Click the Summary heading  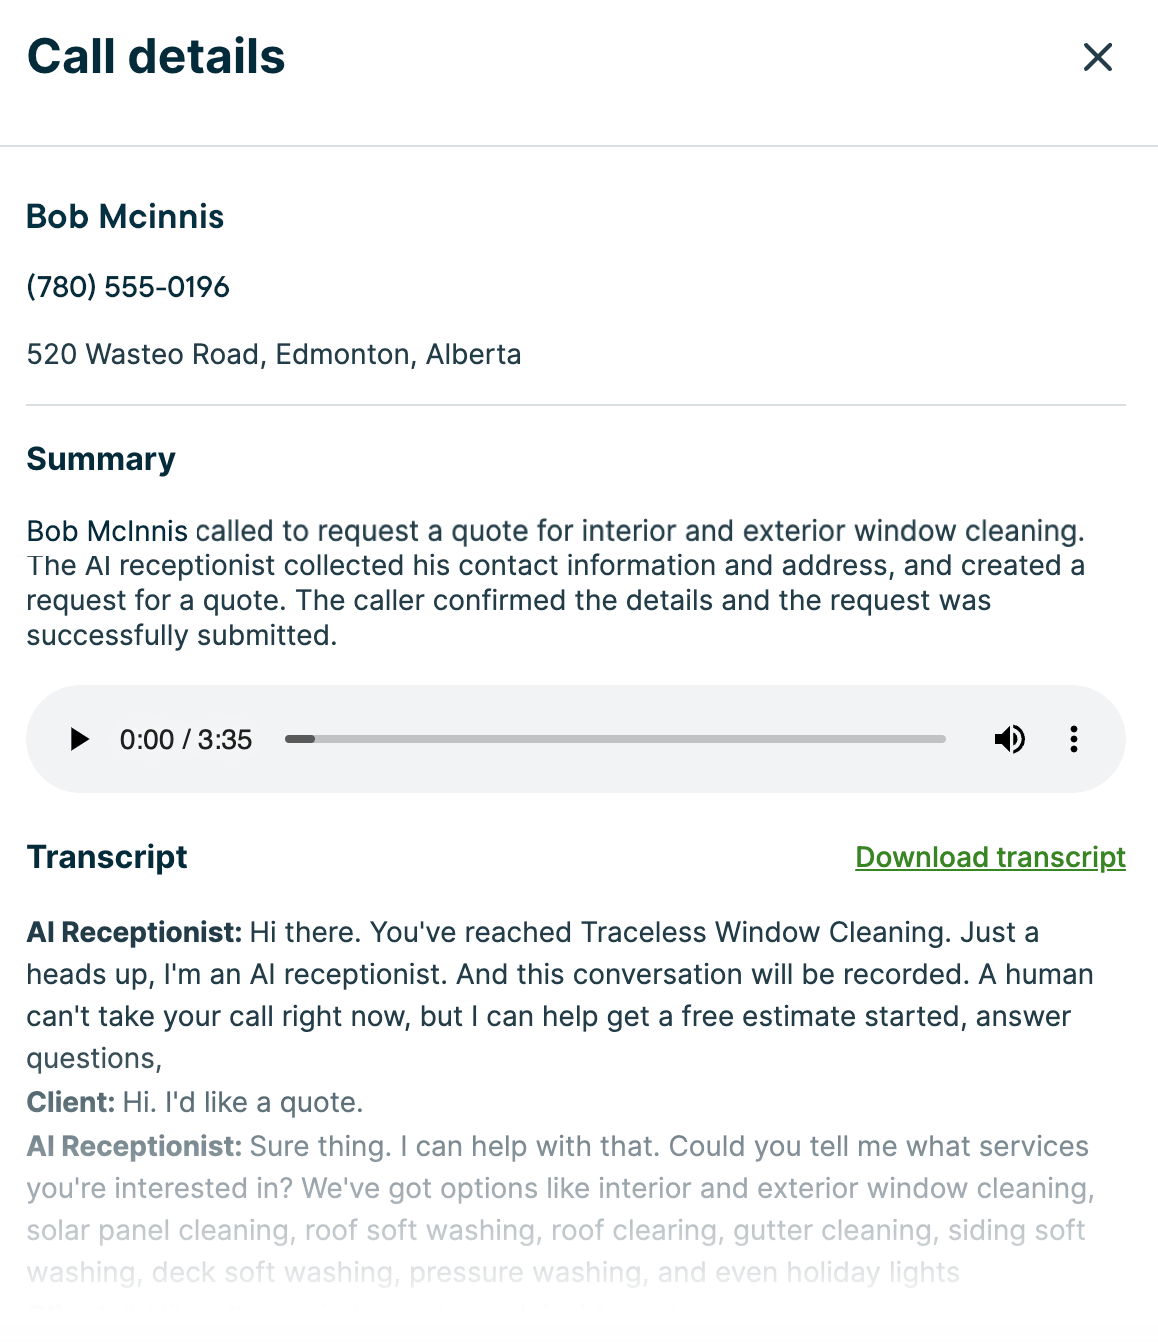tap(101, 459)
